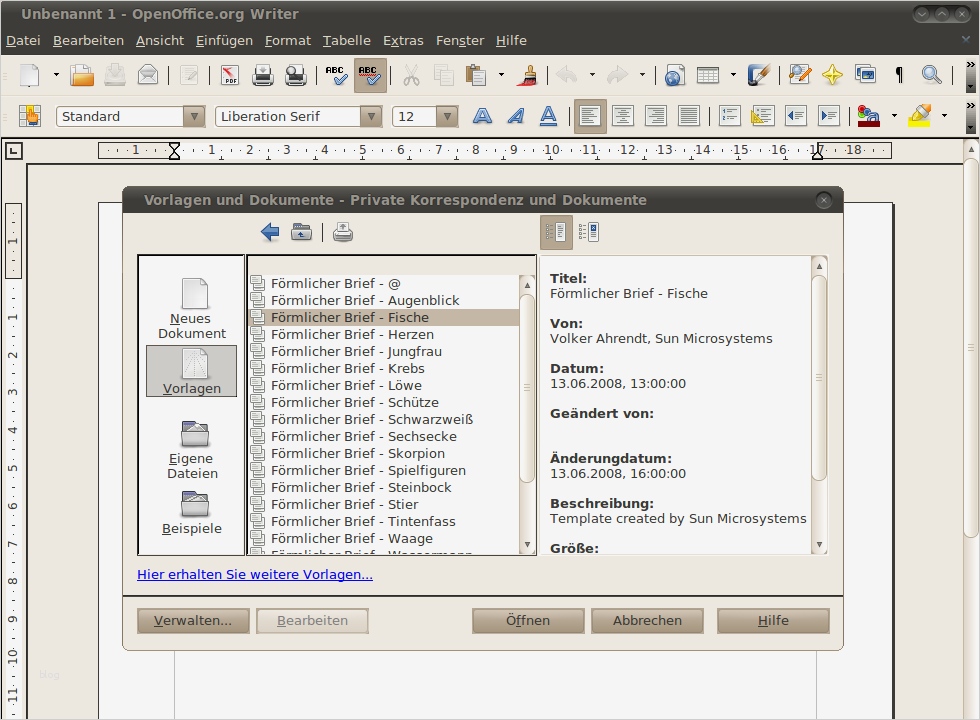Open the Tabelle menu
Screen dimensions: 980x720
(x=346, y=40)
